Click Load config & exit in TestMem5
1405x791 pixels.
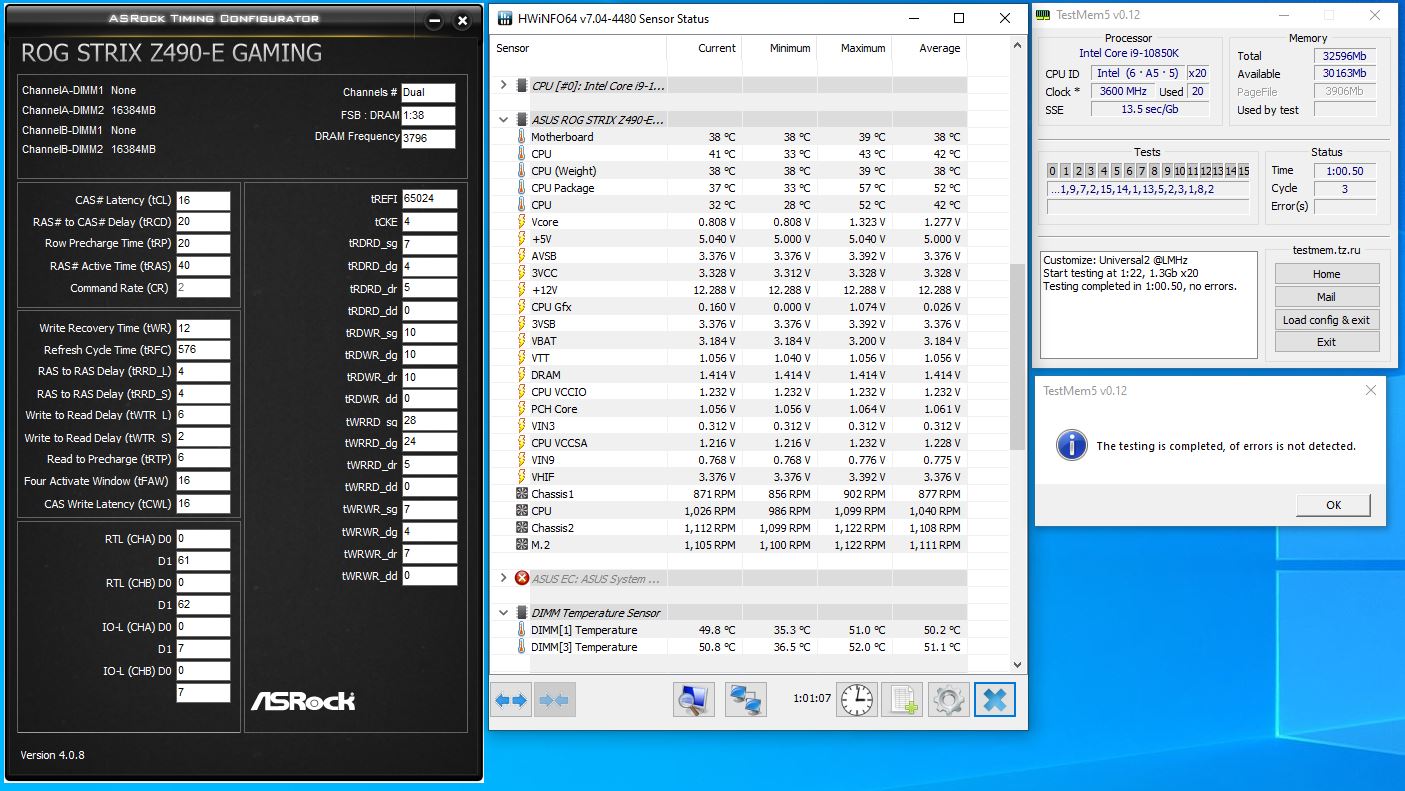(1326, 320)
